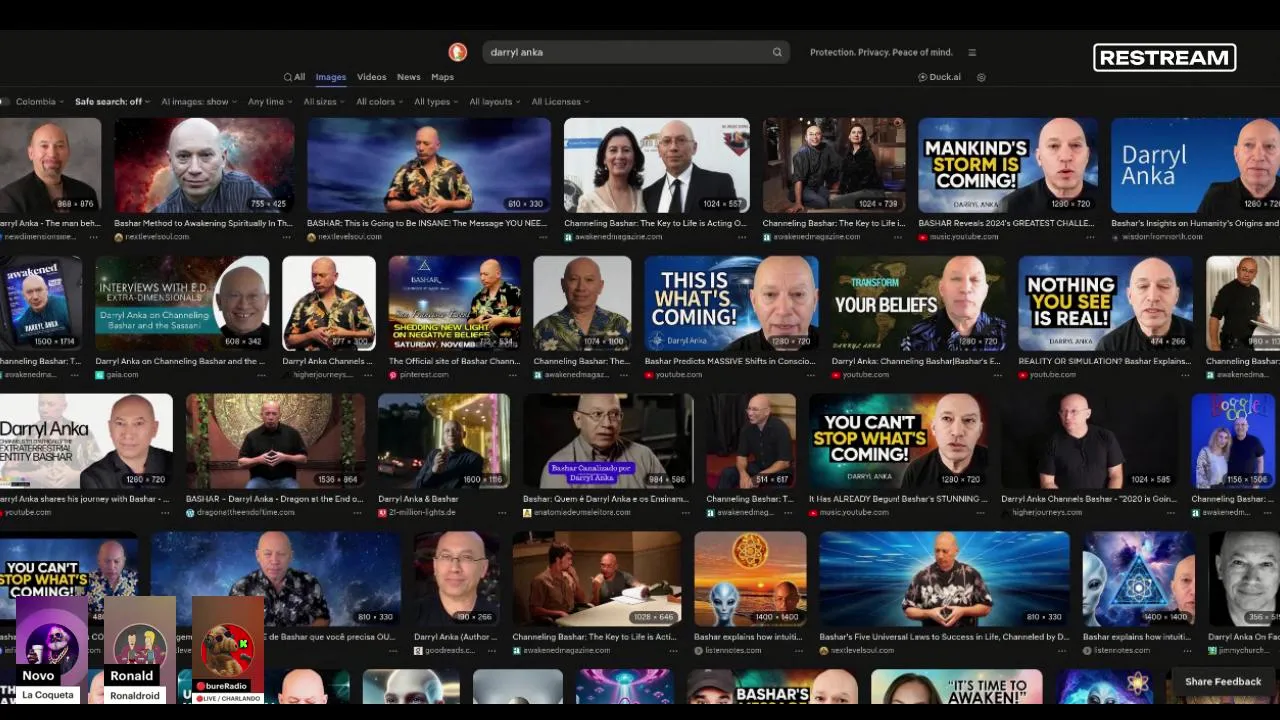Click 'Protection. Privacy. Peace of mind.' link
Screen dimensions: 1280x720
pos(881,52)
